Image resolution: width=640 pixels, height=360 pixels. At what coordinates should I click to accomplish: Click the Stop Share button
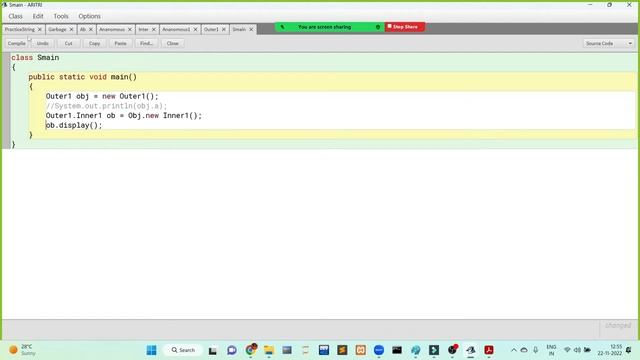(x=404, y=27)
